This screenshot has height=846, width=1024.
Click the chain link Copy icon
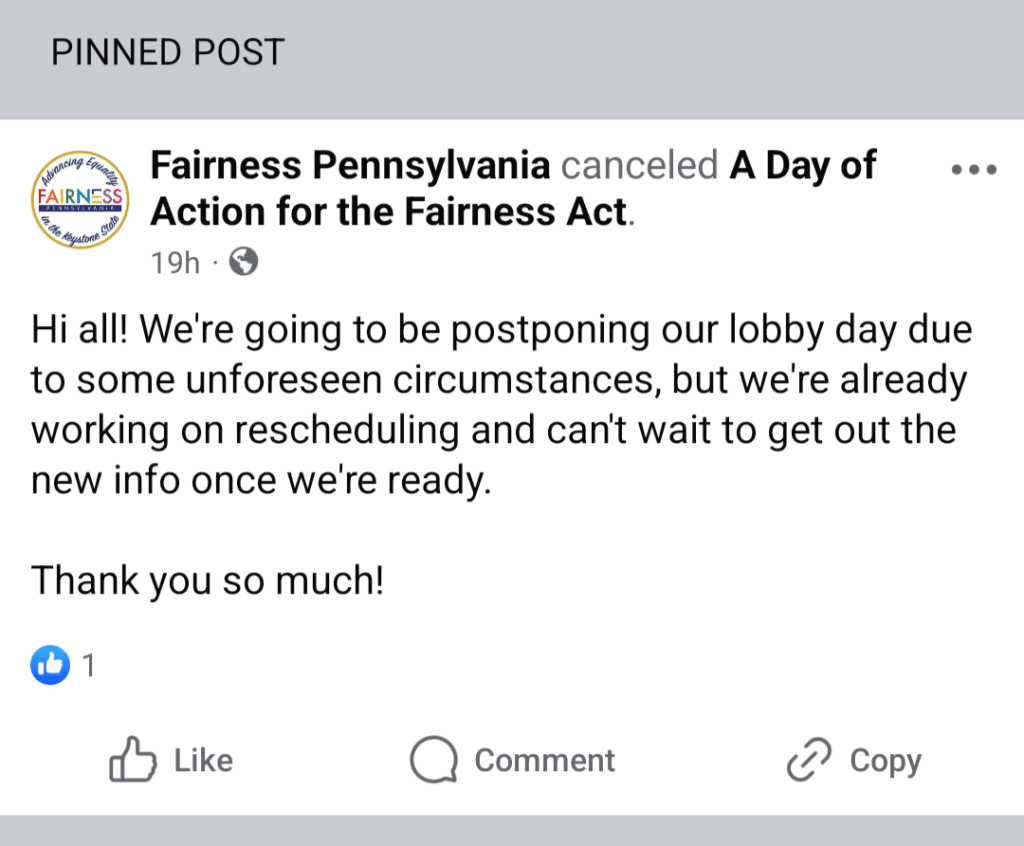click(809, 760)
